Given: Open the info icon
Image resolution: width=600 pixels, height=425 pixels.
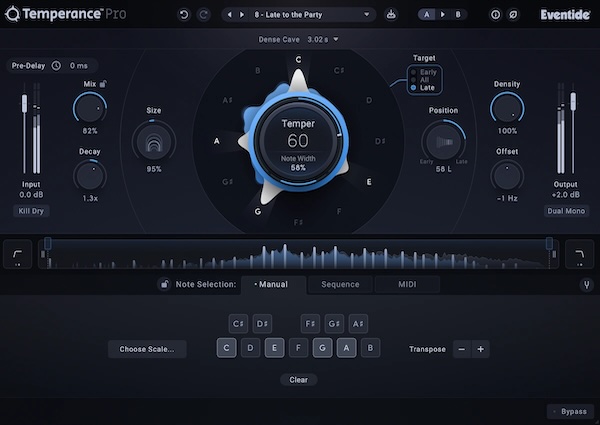Looking at the screenshot, I should 495,15.
